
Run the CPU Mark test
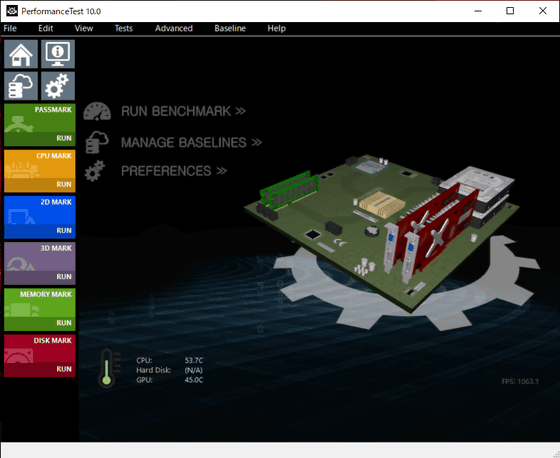click(x=40, y=171)
